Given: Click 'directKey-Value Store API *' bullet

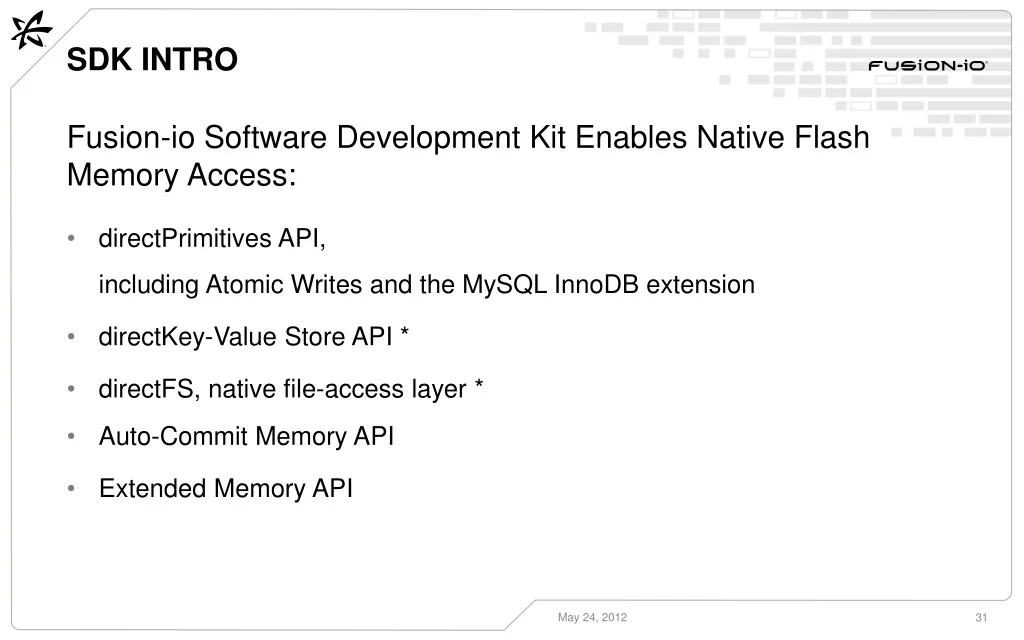Looking at the screenshot, I should point(253,337).
